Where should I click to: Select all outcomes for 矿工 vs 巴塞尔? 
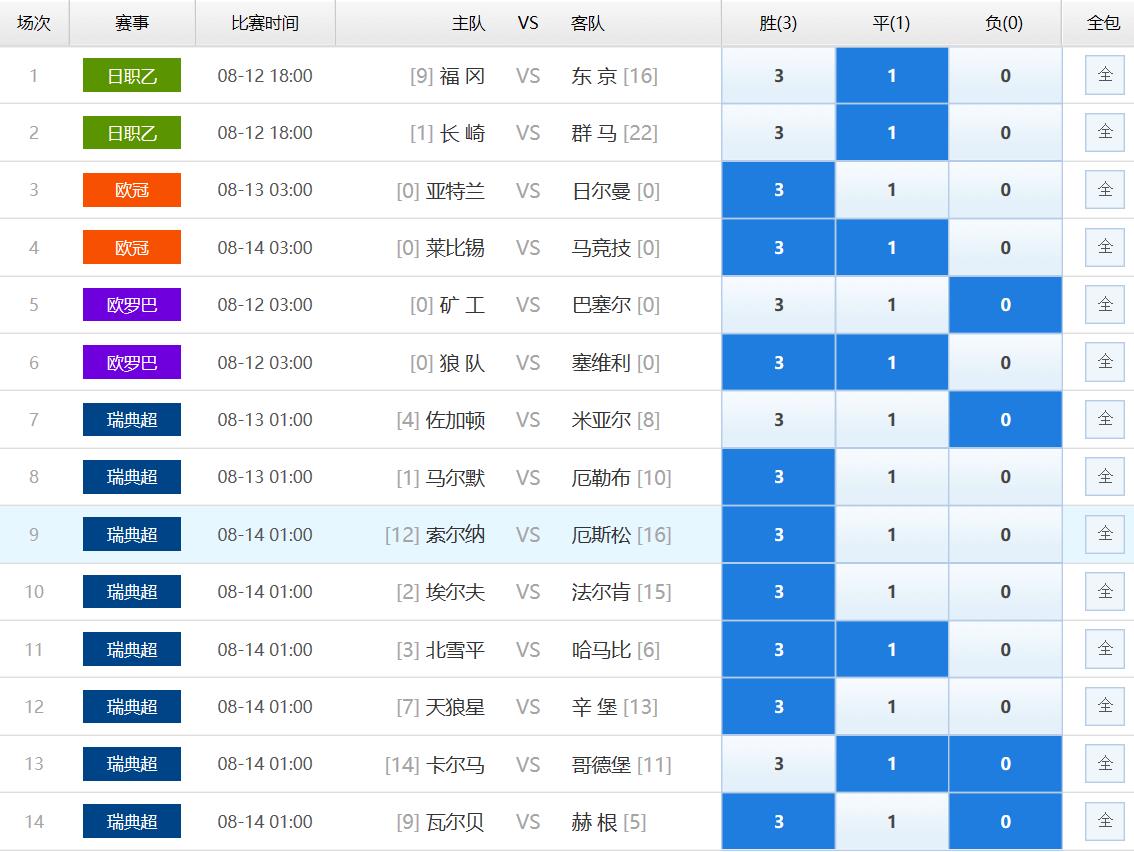click(x=1104, y=304)
